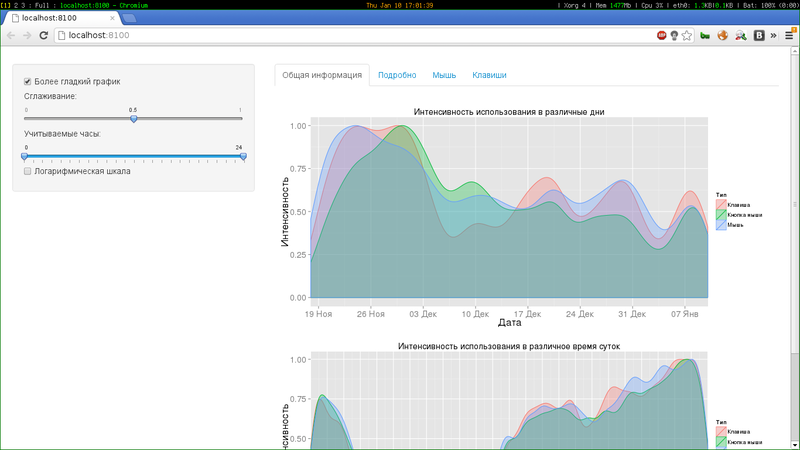The image size is (800, 450).
Task: Click the browser back arrow
Action: click(x=11, y=35)
